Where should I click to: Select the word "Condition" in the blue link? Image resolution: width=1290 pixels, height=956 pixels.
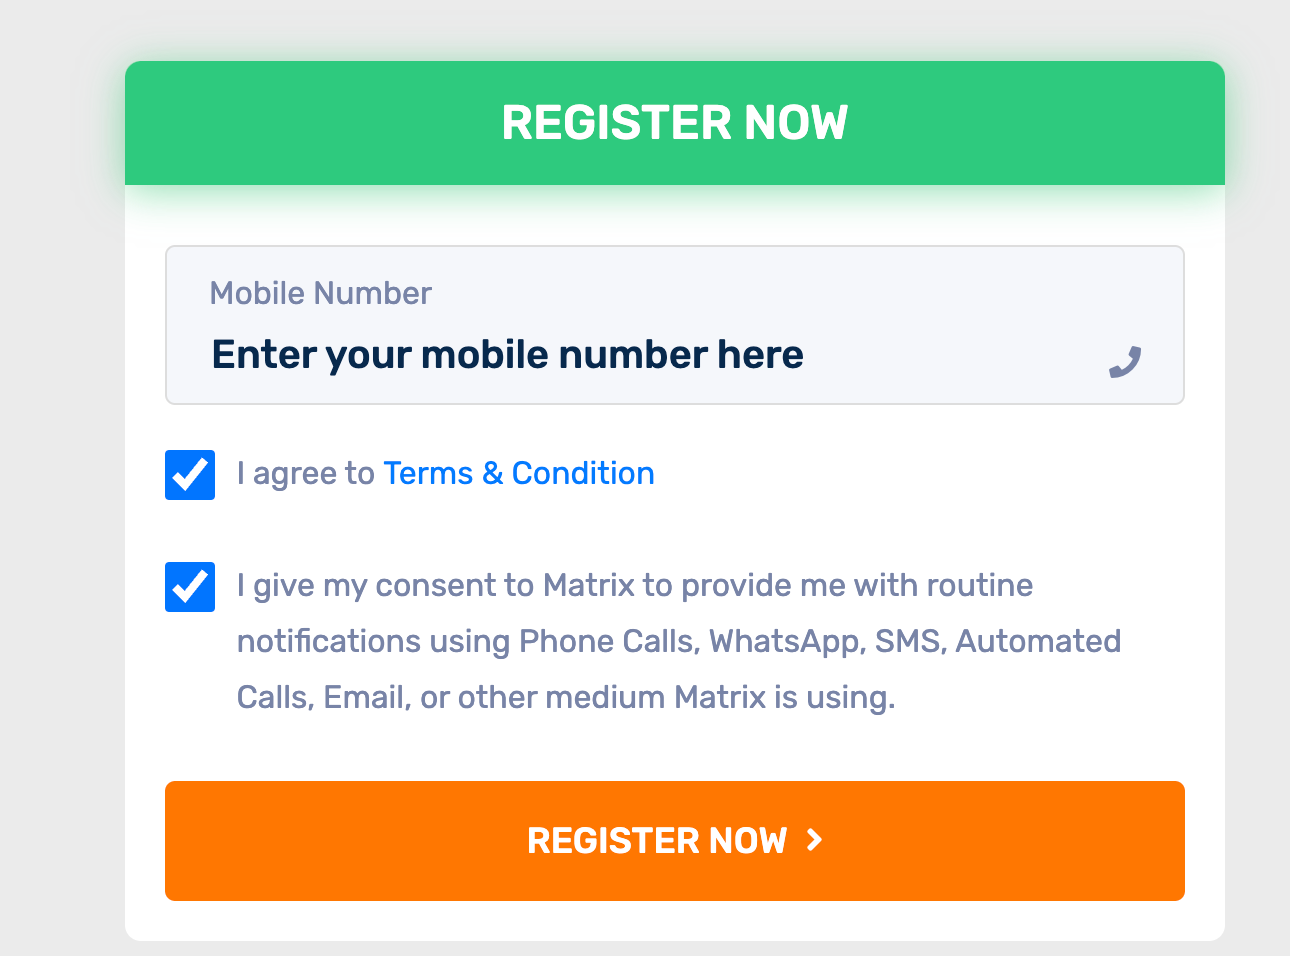point(583,473)
